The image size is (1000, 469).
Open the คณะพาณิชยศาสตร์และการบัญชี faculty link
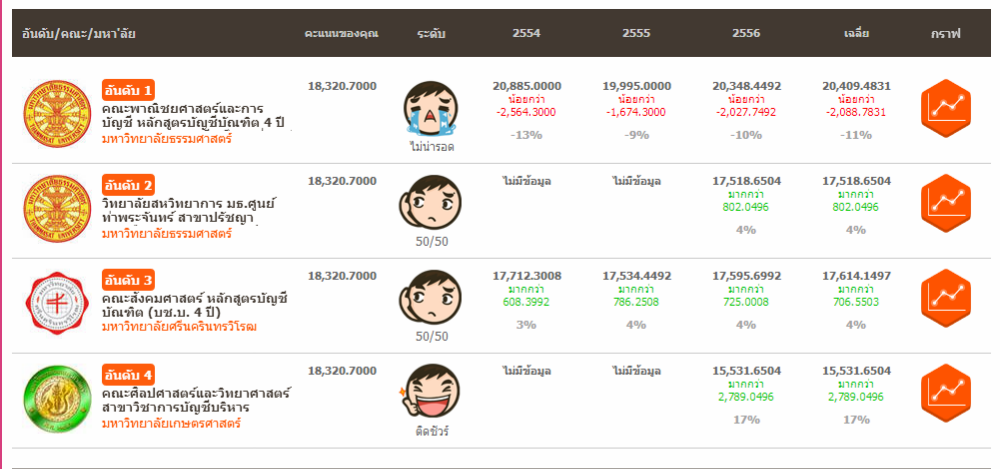pos(194,115)
